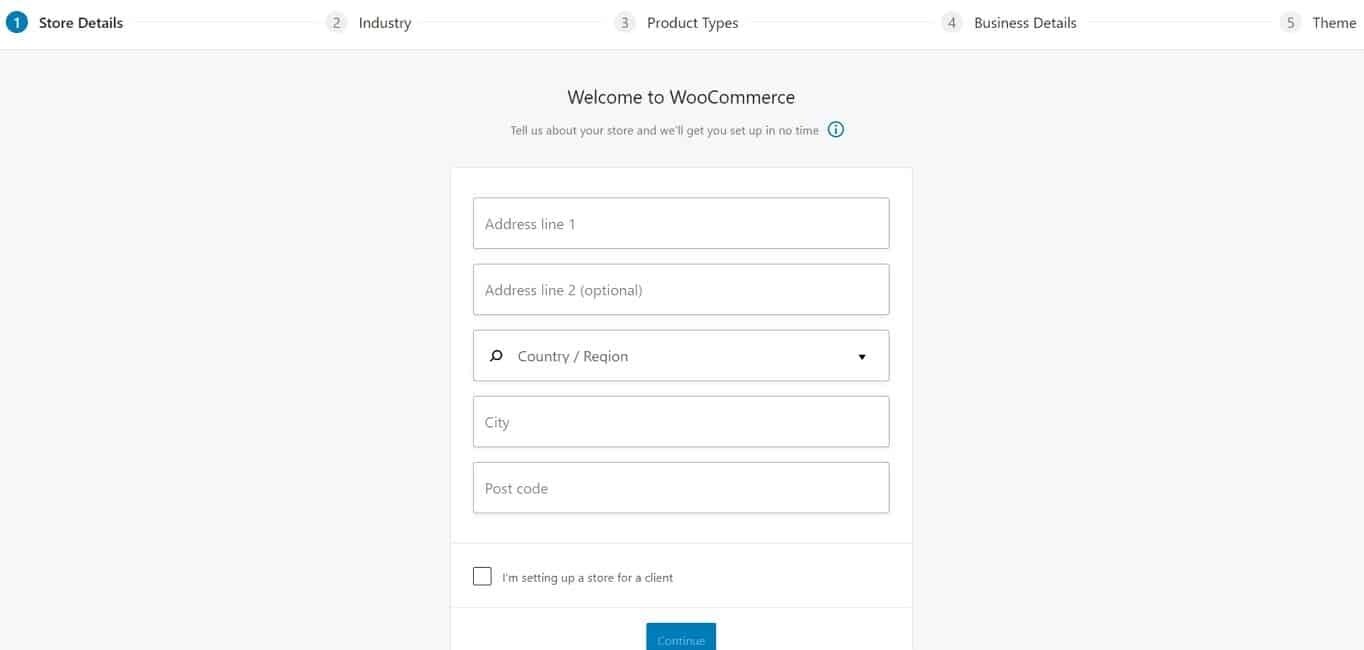Focus the Address line 1 field
The height and width of the screenshot is (650, 1364).
pyautogui.click(x=680, y=224)
